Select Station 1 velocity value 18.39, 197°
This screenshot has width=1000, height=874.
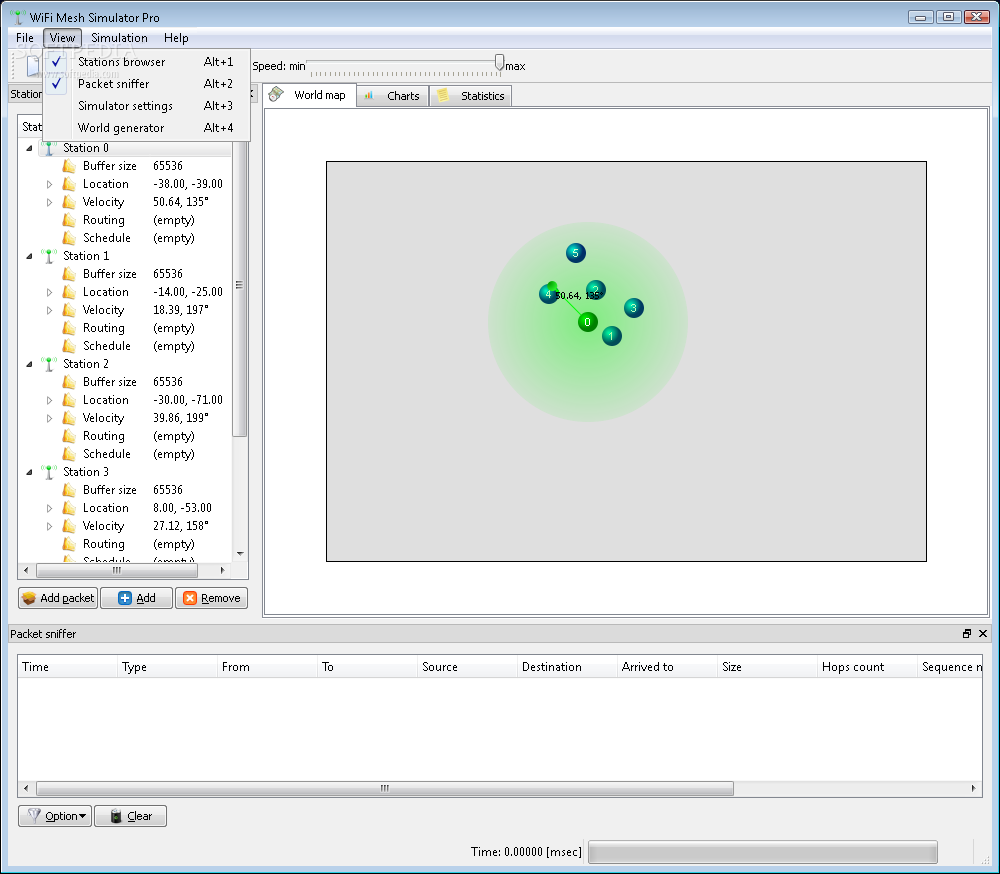(181, 310)
